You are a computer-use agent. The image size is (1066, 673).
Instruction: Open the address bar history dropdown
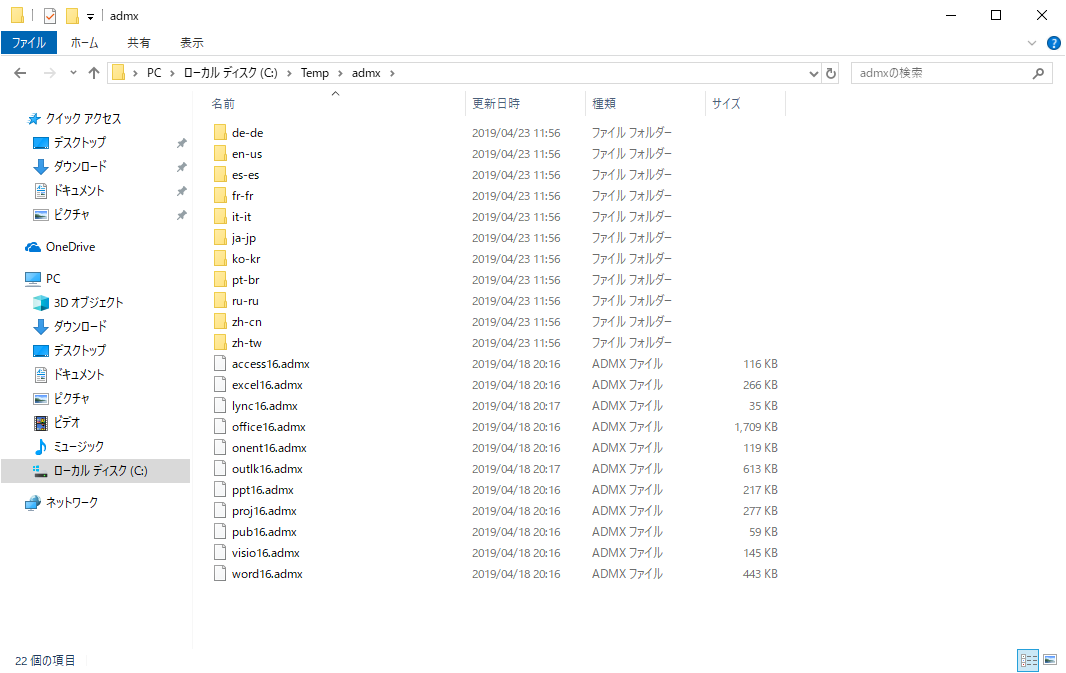(x=813, y=73)
